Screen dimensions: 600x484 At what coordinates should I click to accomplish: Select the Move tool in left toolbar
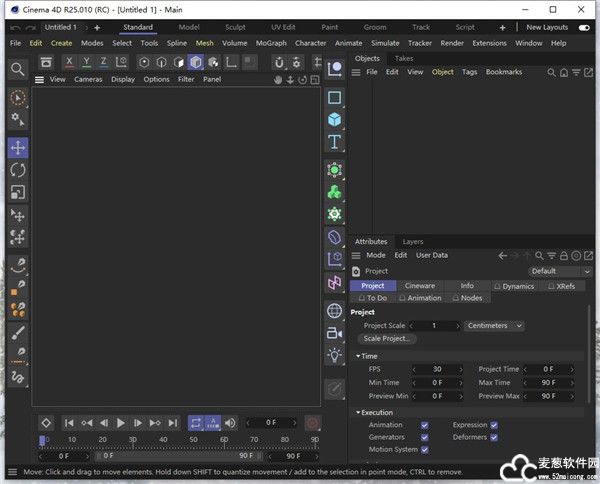pyautogui.click(x=18, y=147)
